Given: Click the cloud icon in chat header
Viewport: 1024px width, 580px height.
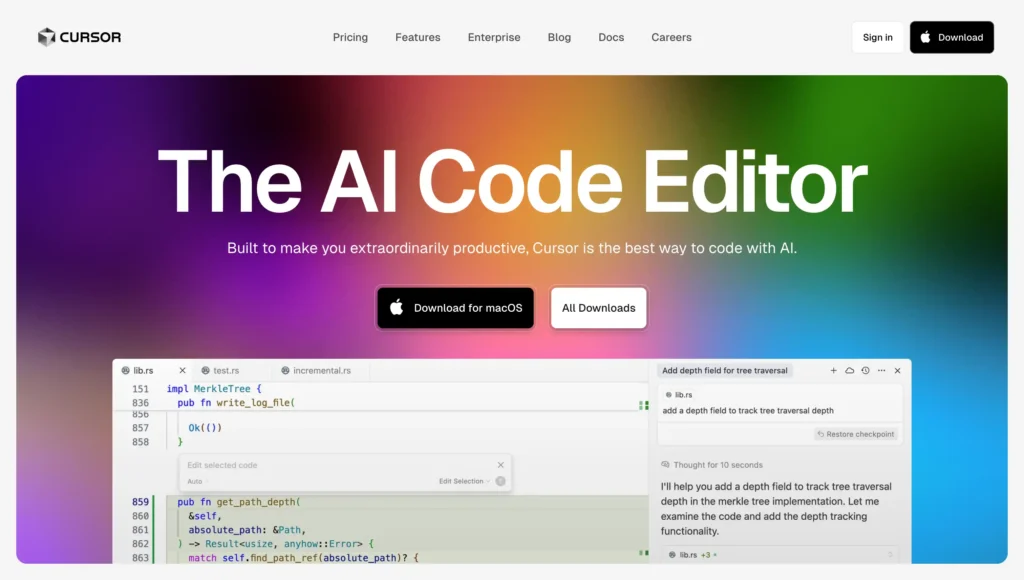Looking at the screenshot, I should (850, 370).
